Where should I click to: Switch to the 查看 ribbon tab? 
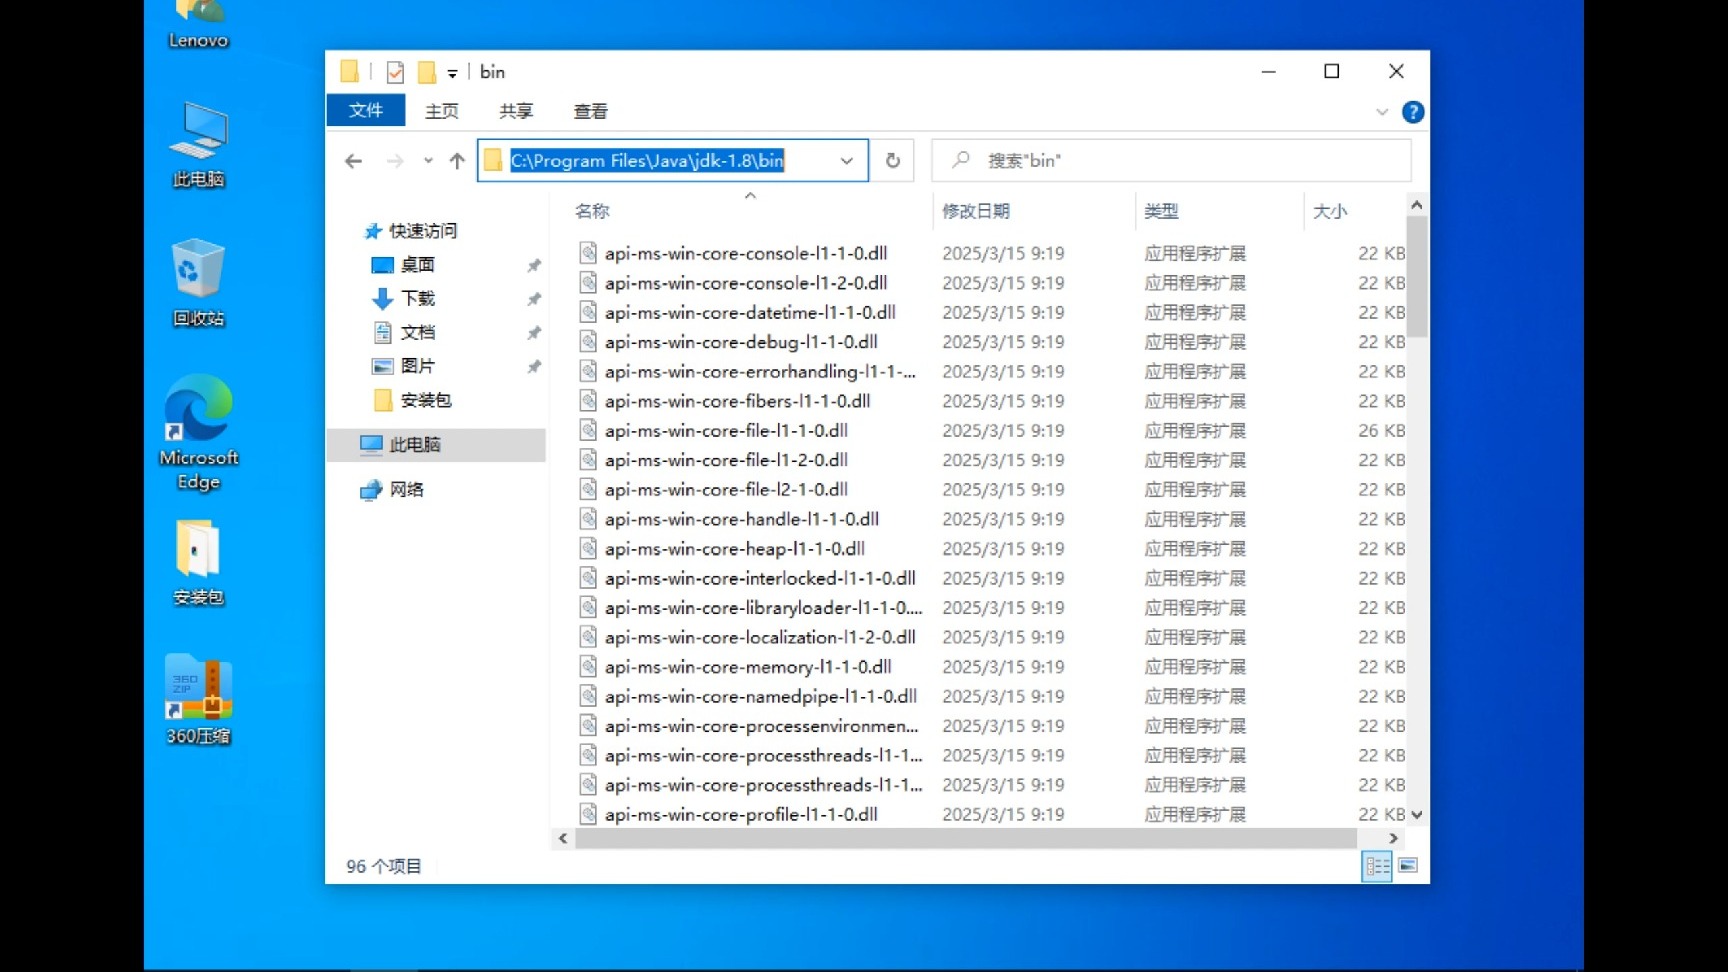590,111
